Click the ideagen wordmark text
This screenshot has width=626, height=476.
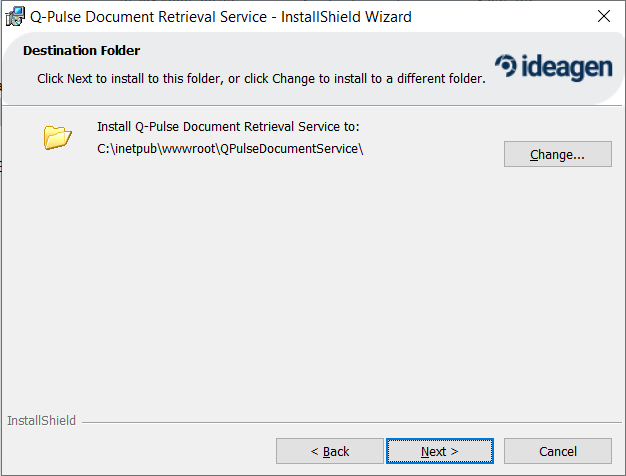(567, 67)
